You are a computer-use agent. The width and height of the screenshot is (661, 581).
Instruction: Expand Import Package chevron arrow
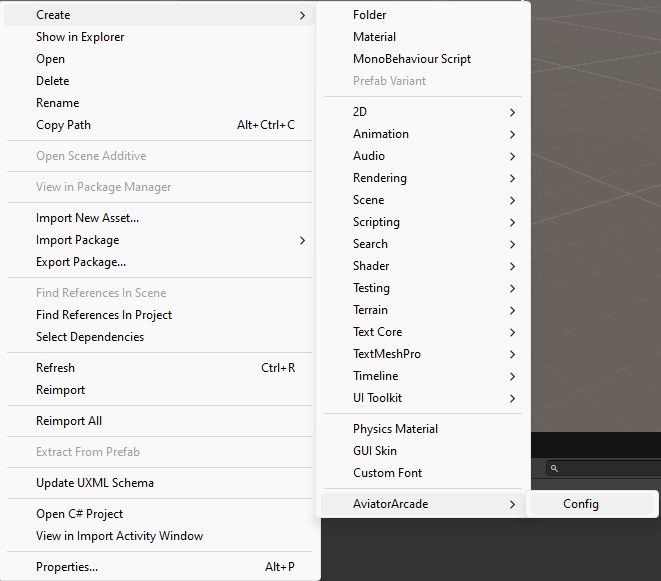302,240
